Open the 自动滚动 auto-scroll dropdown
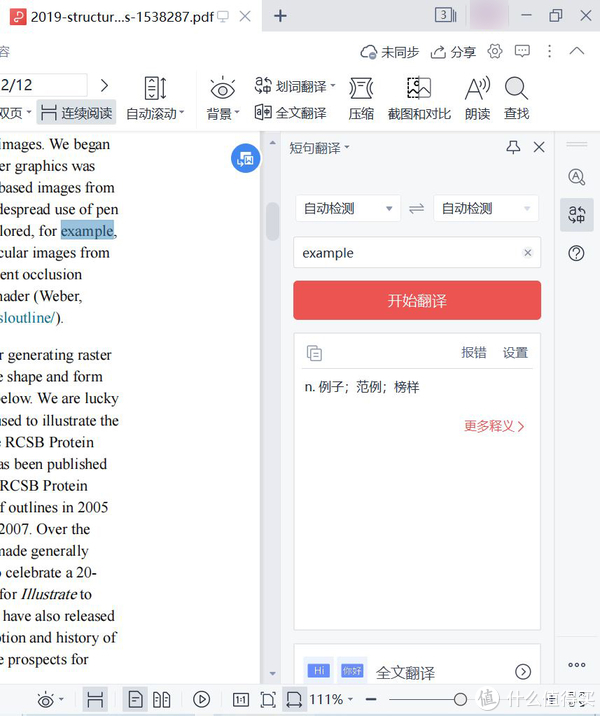The width and height of the screenshot is (600, 716). coord(155,99)
